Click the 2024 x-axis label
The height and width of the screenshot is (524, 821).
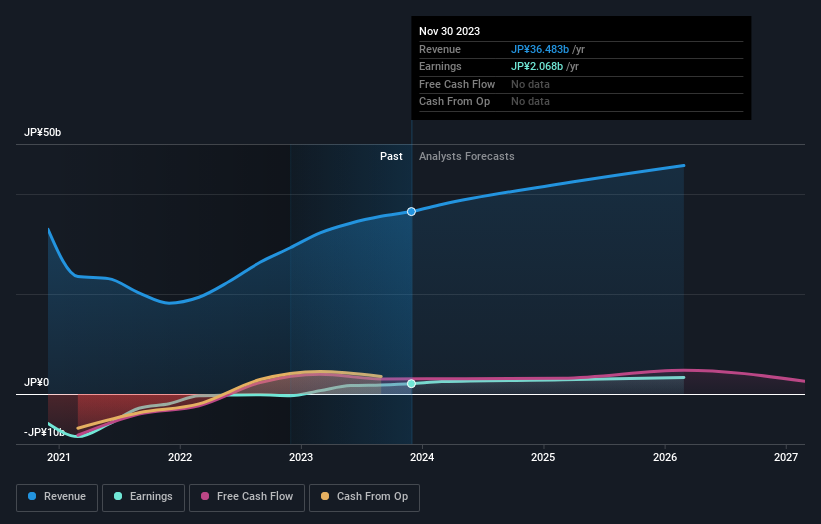(x=422, y=457)
